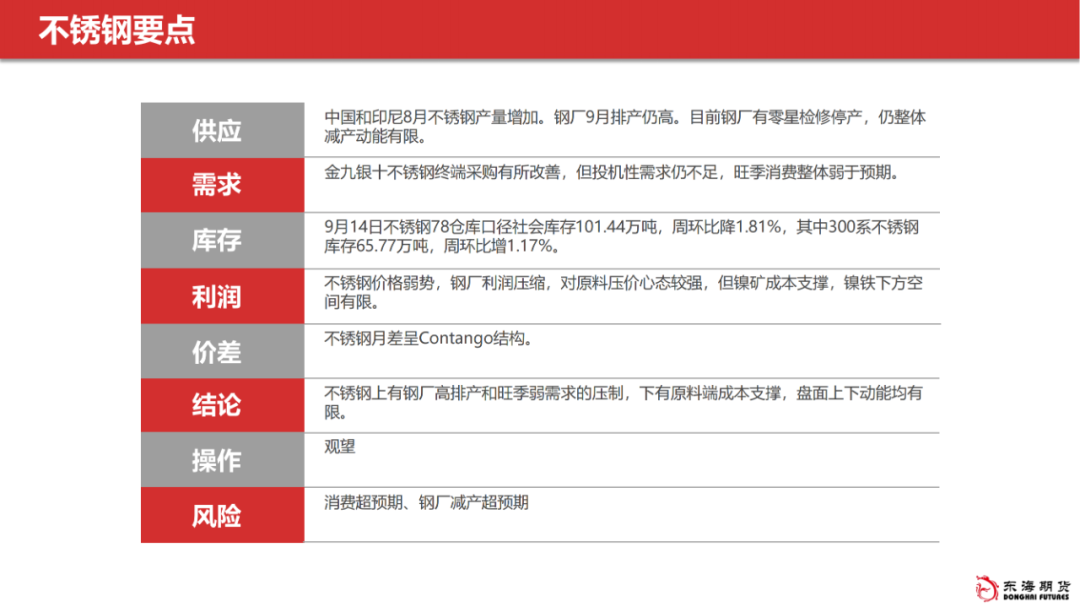
Task: Select the 结论 label cell
Action: pyautogui.click(x=222, y=405)
